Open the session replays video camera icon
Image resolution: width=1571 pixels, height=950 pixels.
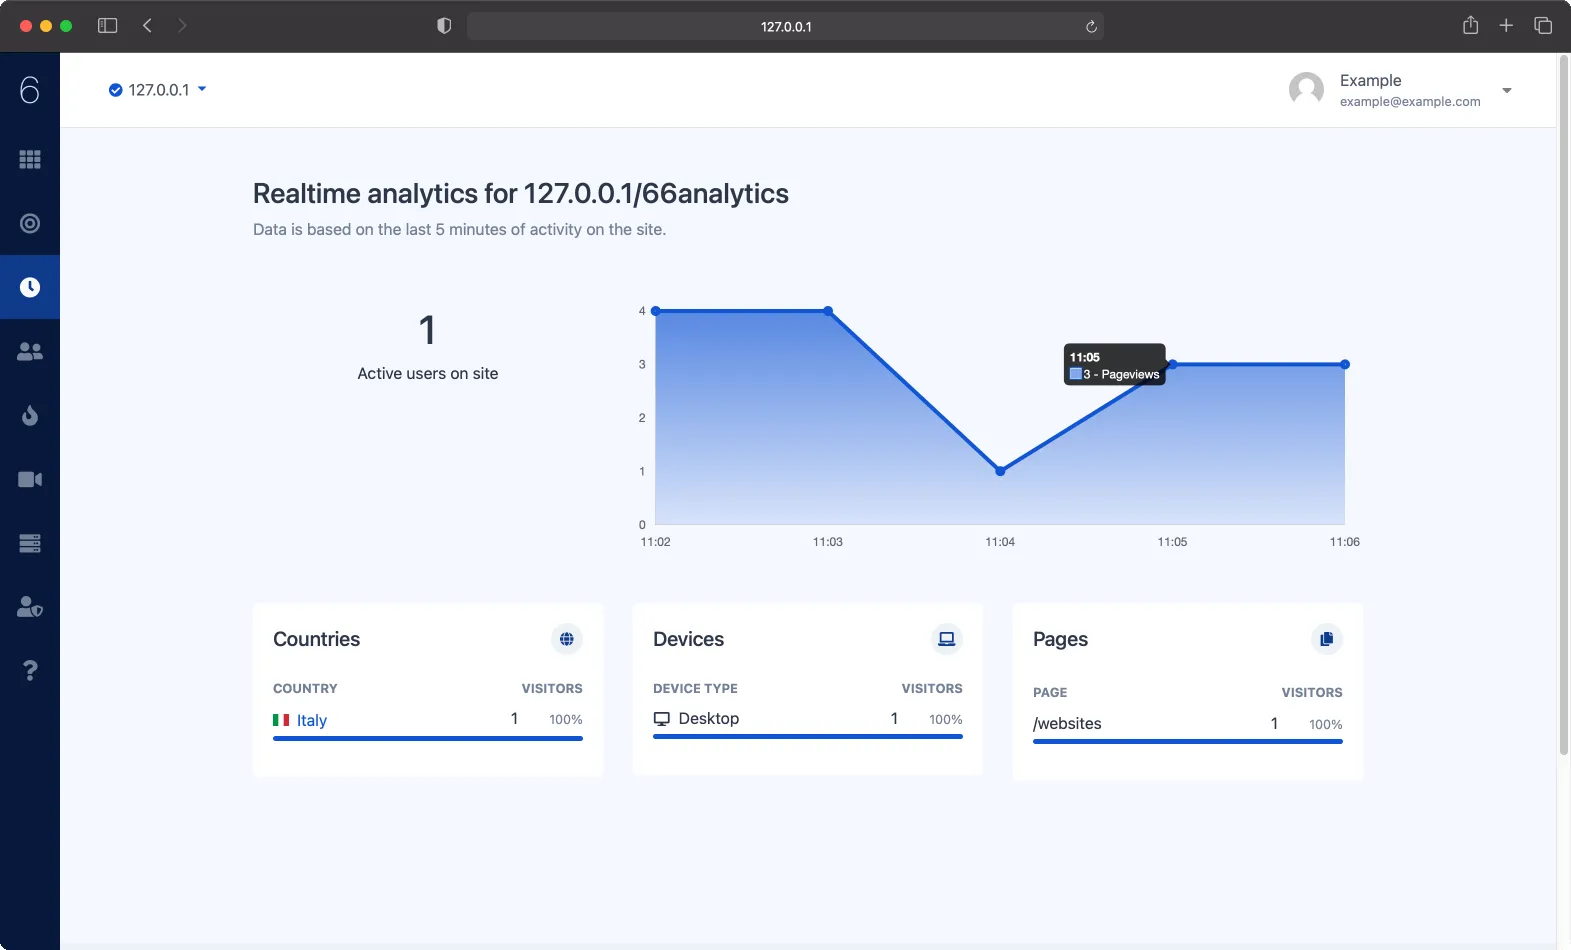pos(30,480)
